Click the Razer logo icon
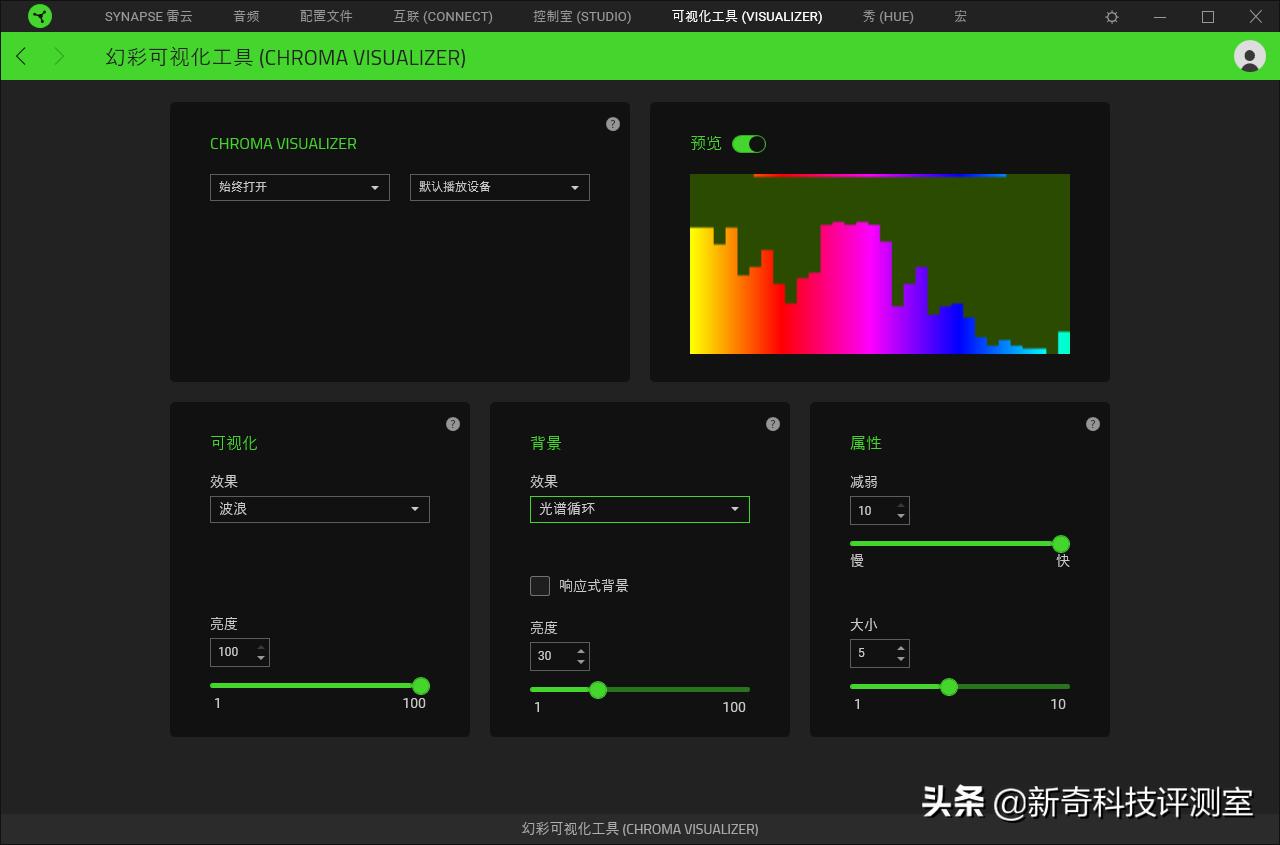Image resolution: width=1280 pixels, height=845 pixels. tap(40, 16)
